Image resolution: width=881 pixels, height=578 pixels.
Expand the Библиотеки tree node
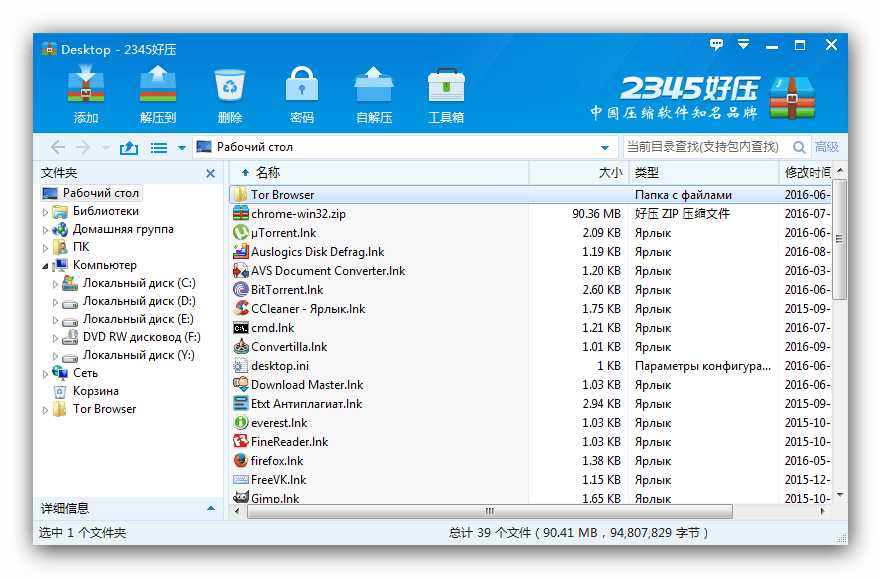[45, 212]
